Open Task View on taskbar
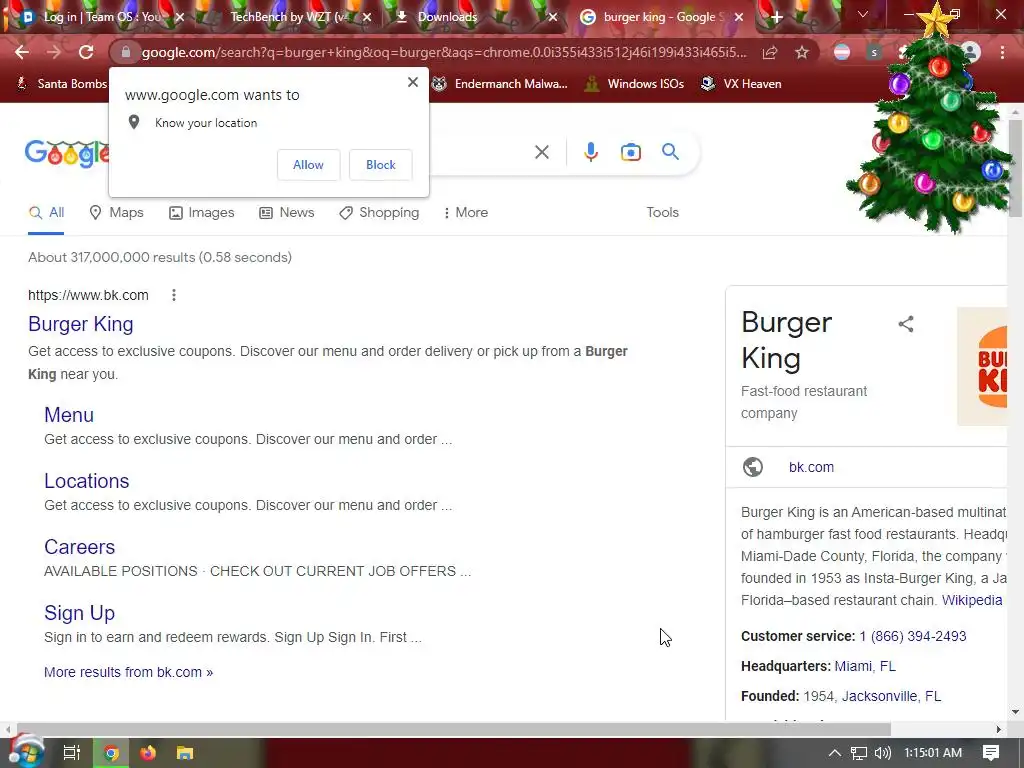Viewport: 1024px width, 768px height. [71, 753]
